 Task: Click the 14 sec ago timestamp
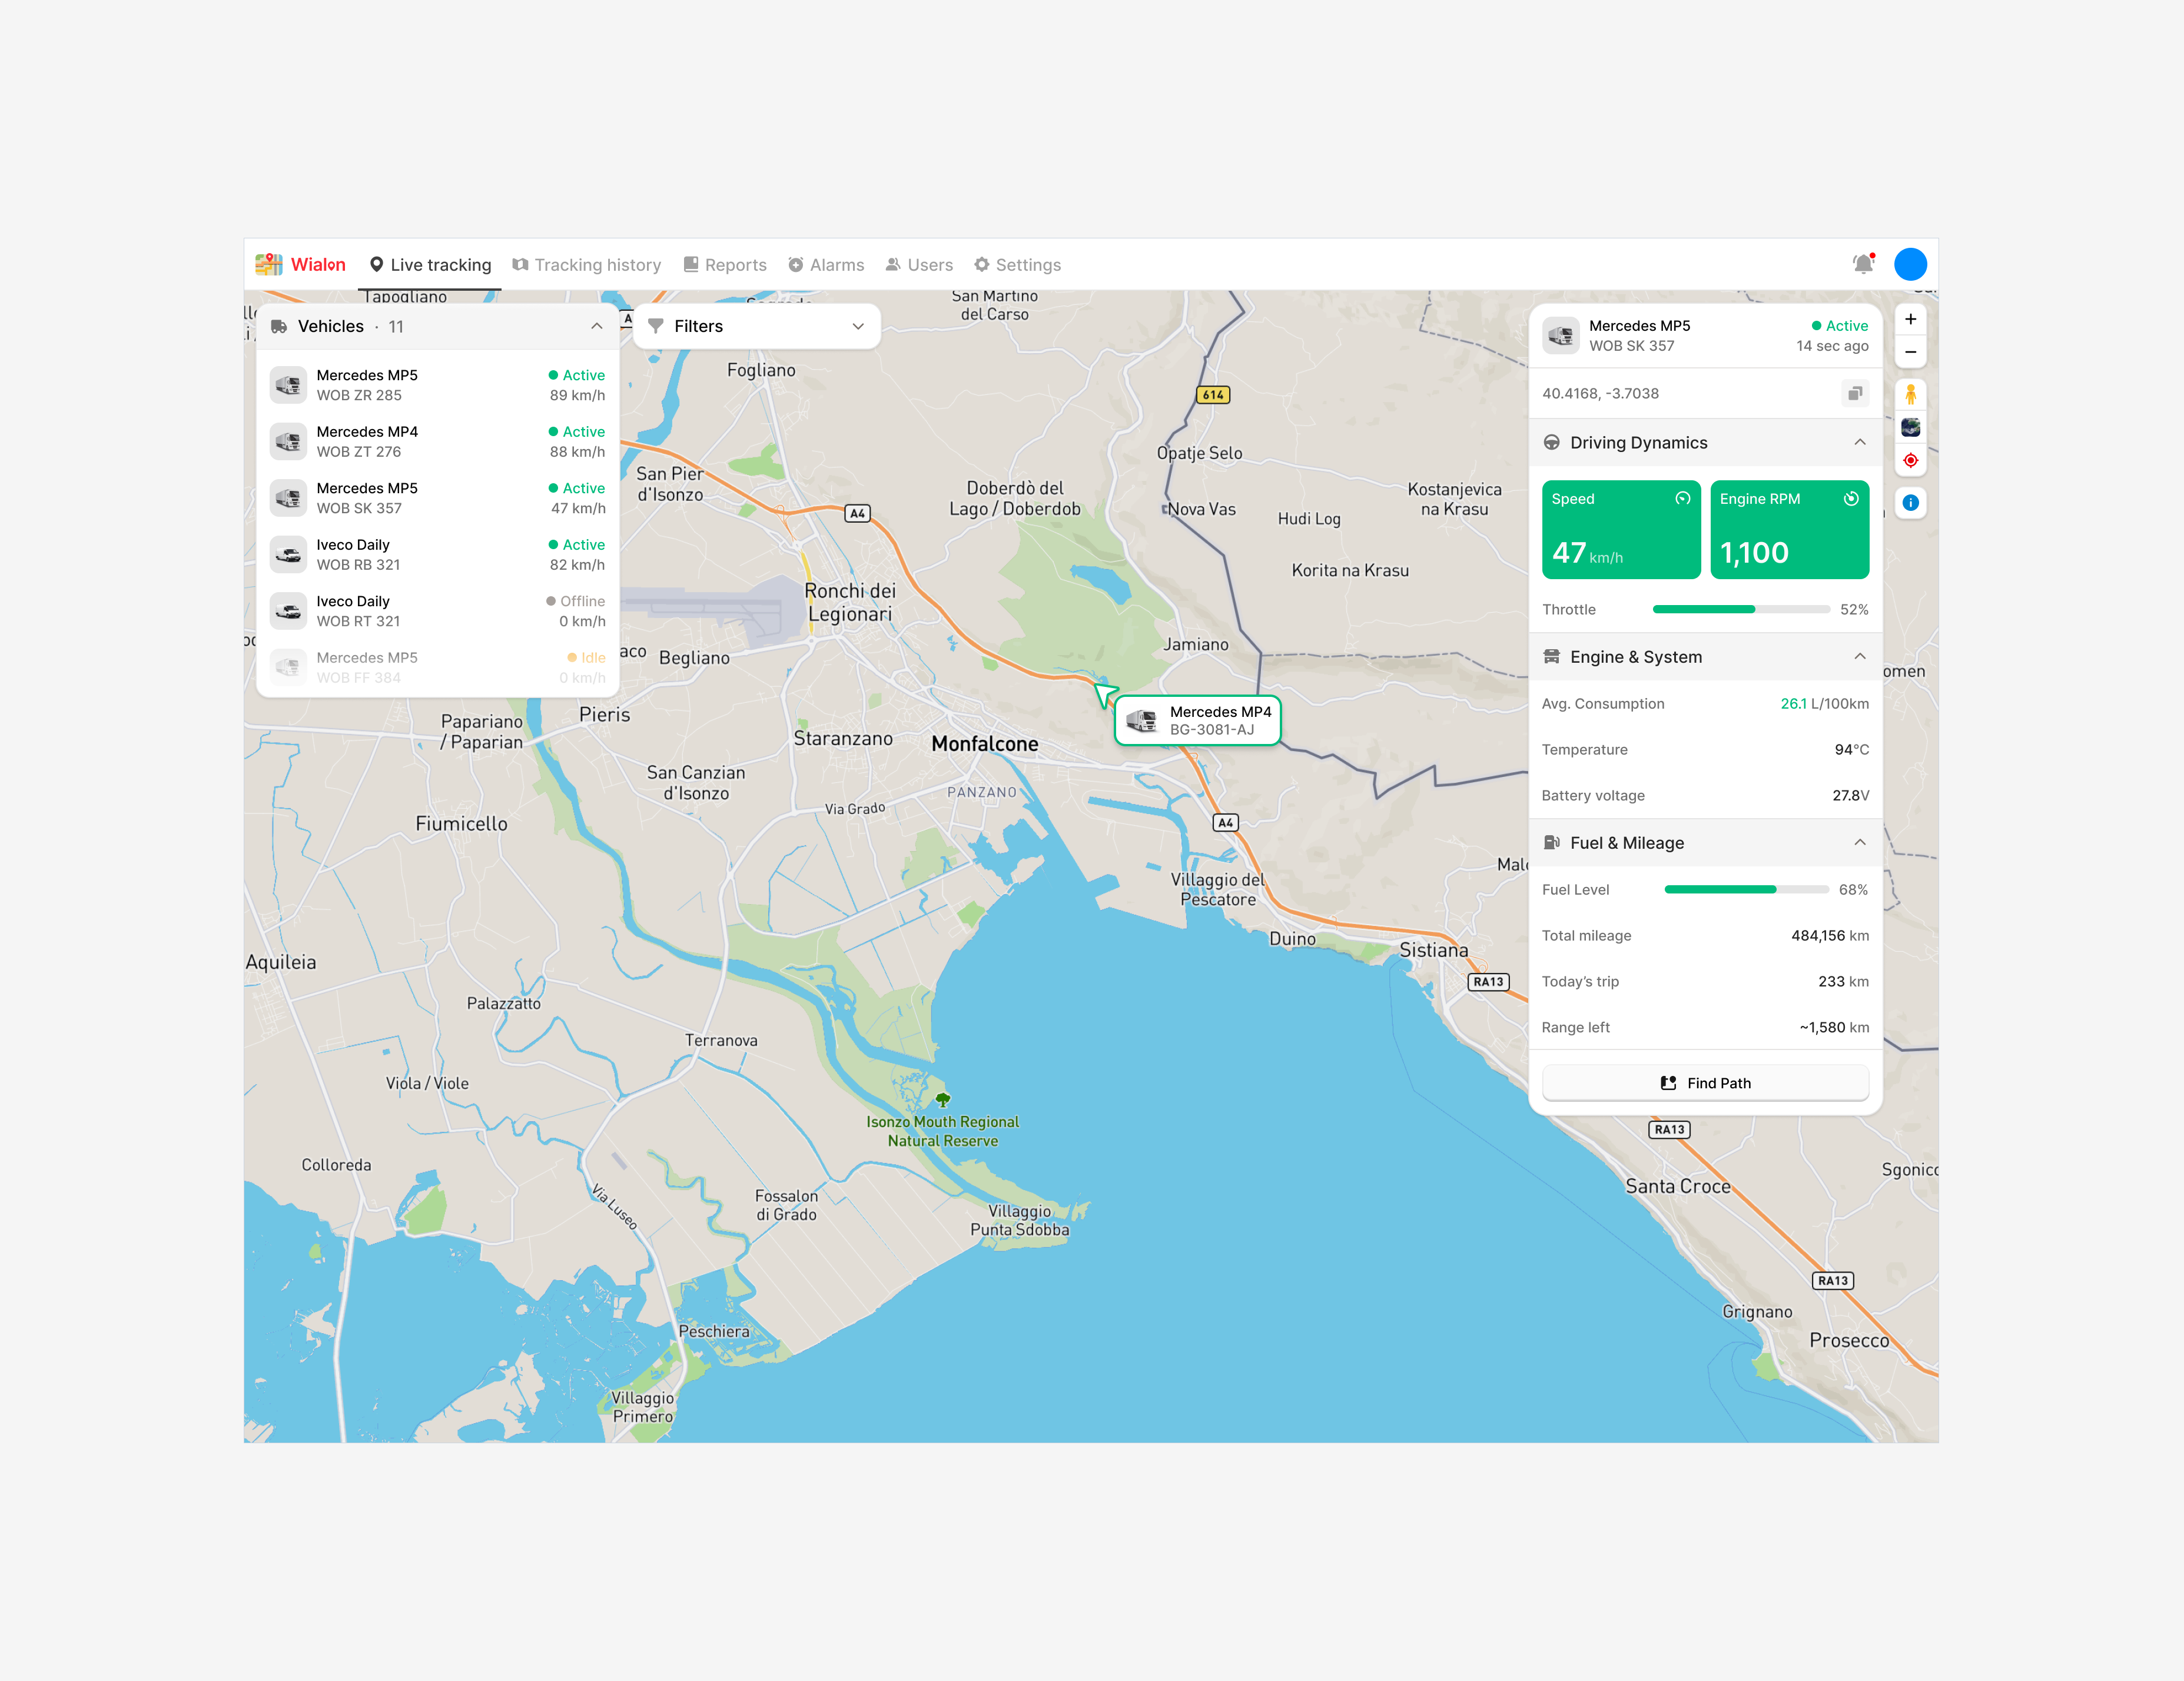tap(1832, 346)
